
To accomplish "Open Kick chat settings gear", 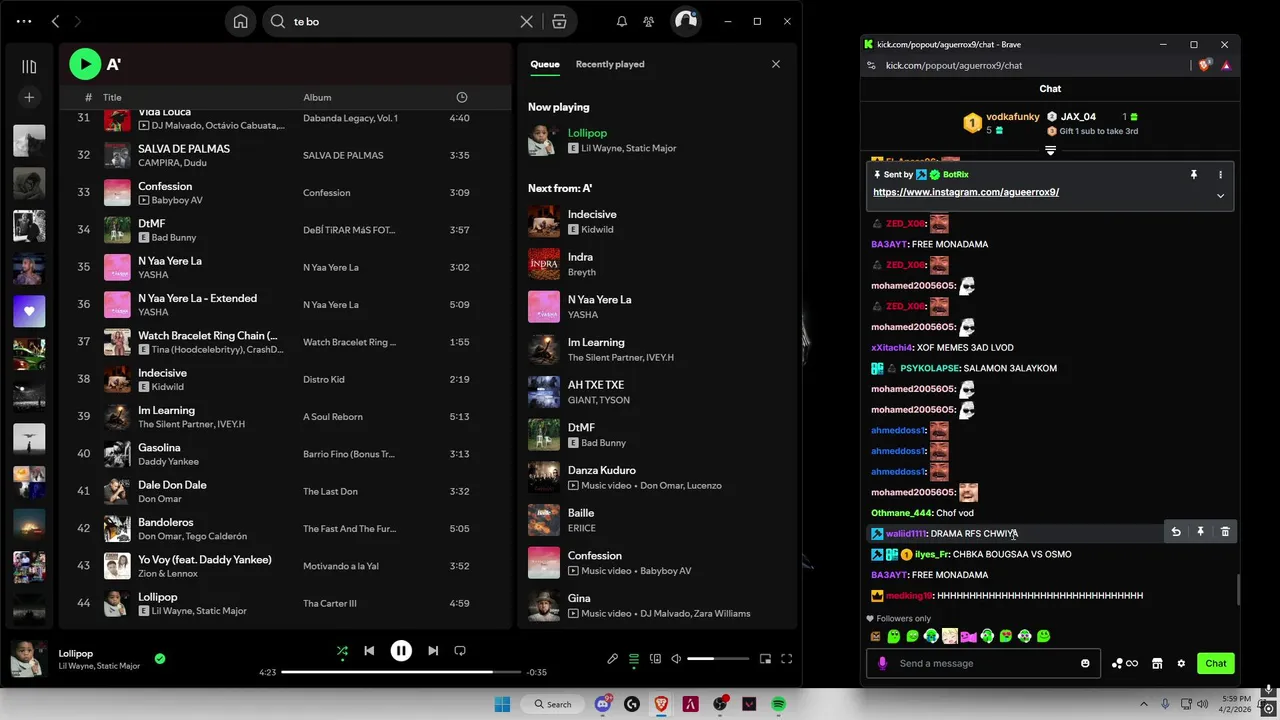I will (x=1181, y=663).
